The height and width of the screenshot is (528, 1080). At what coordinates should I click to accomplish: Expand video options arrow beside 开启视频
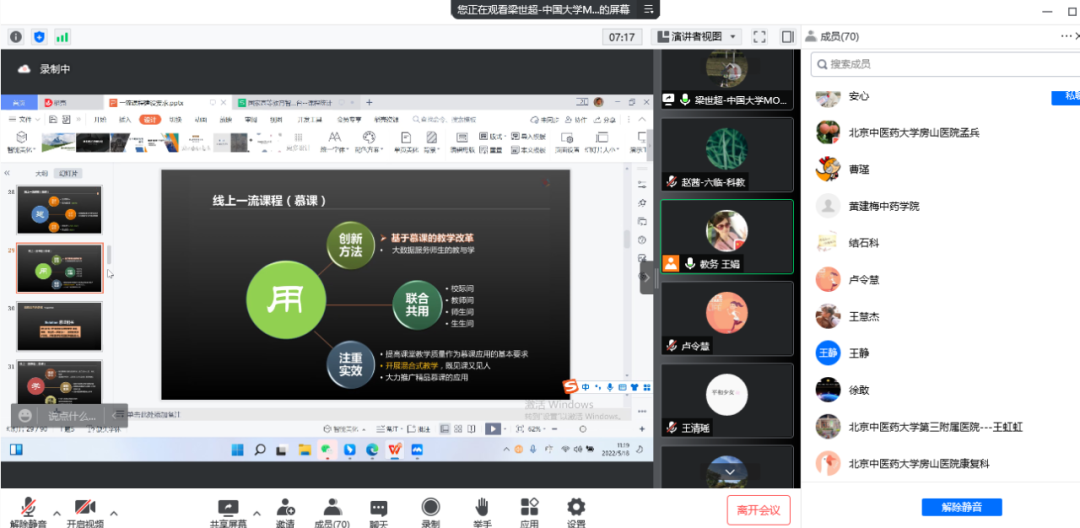coord(114,510)
